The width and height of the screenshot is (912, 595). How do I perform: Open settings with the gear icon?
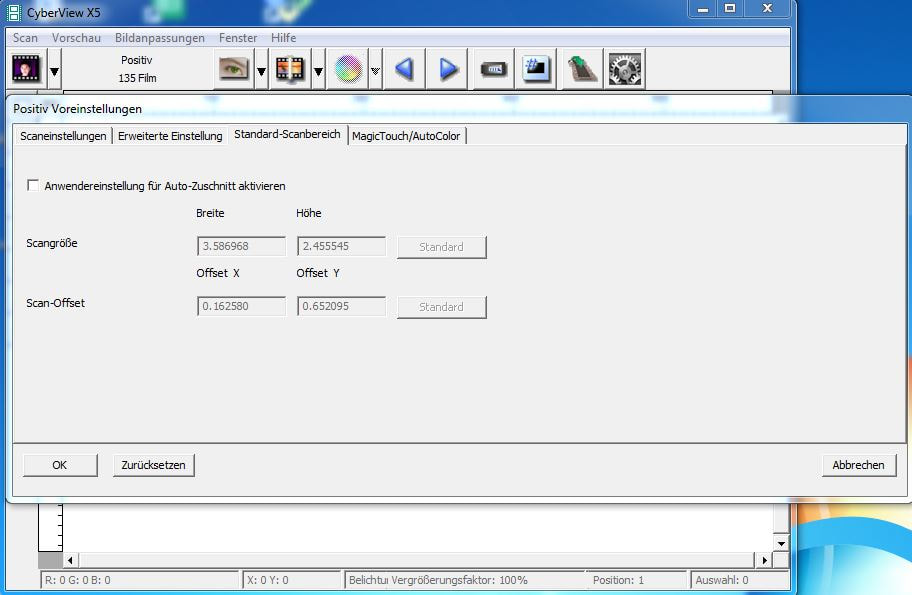(625, 69)
